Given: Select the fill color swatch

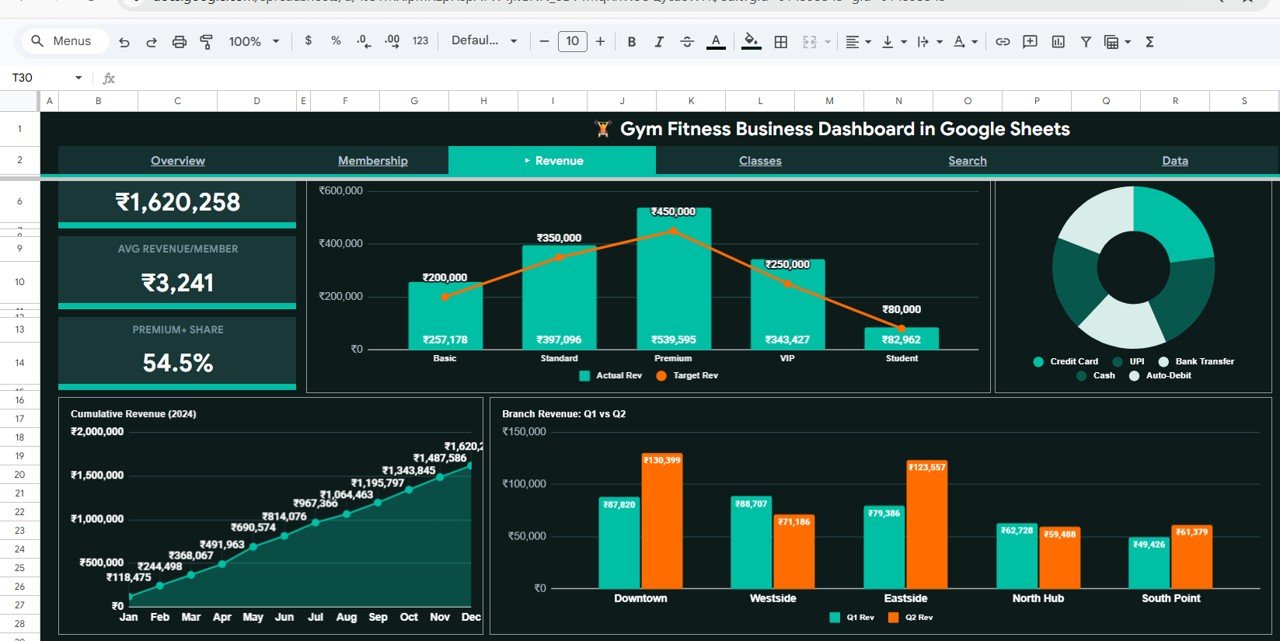Looking at the screenshot, I should pos(751,41).
